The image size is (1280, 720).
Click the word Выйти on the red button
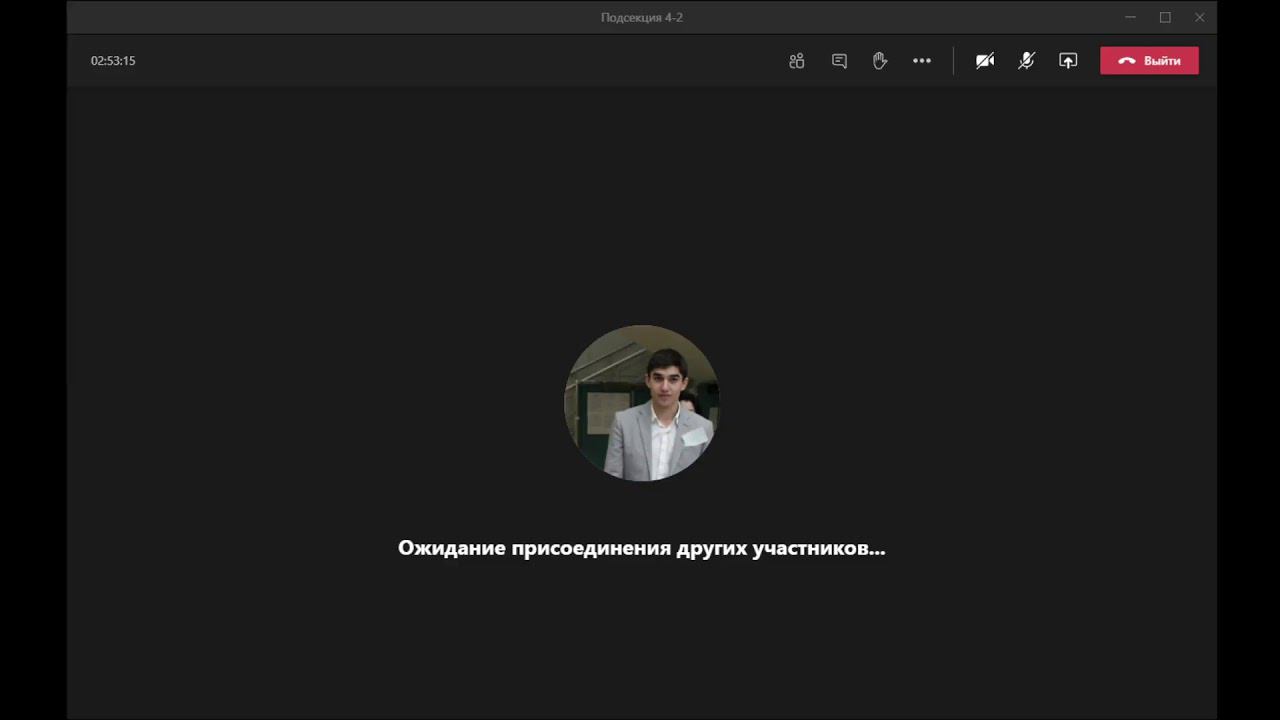[x=1162, y=61]
